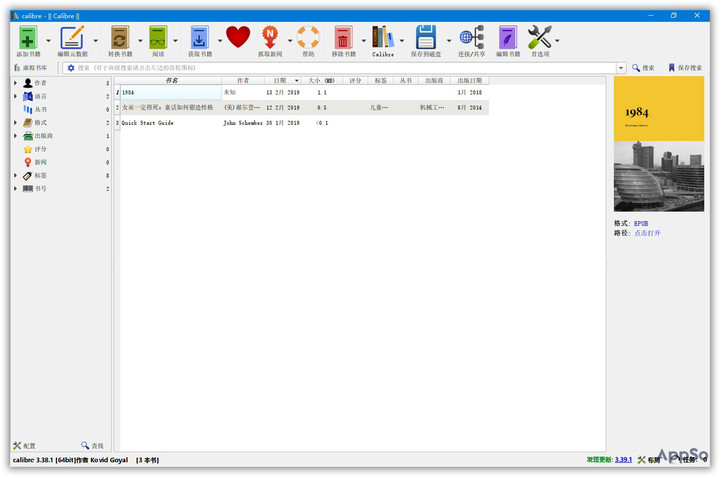
Task: Open the Read (阅读) dropdown arrow
Action: coord(175,40)
